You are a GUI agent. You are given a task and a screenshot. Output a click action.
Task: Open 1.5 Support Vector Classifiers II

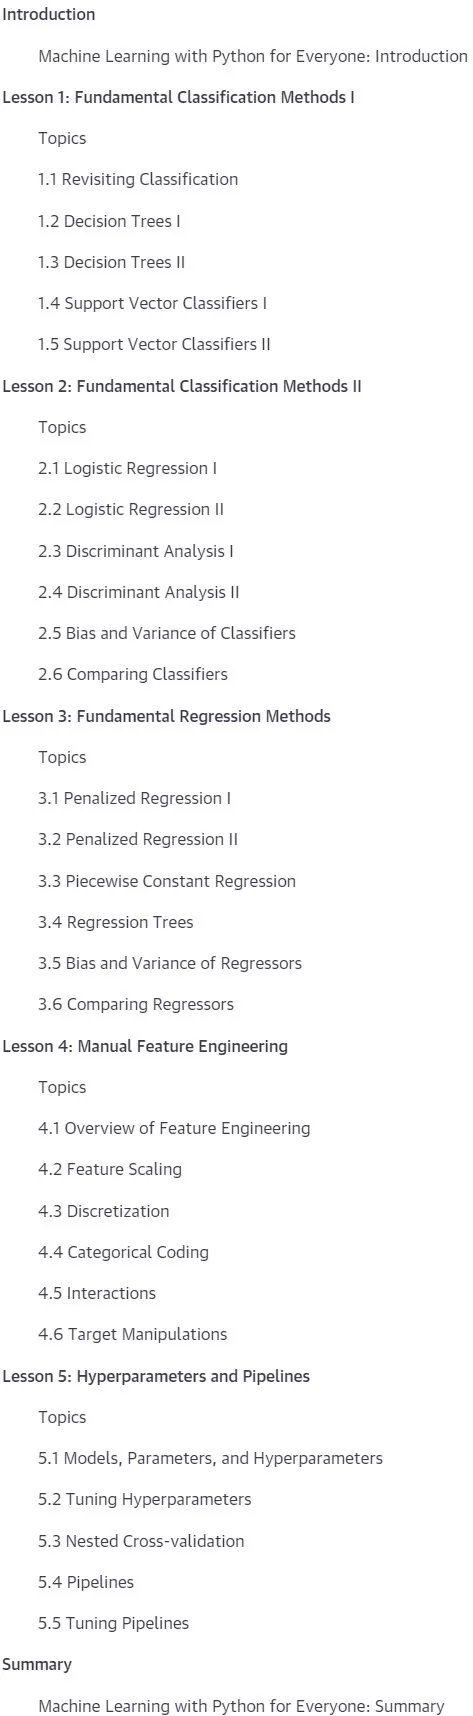click(155, 344)
